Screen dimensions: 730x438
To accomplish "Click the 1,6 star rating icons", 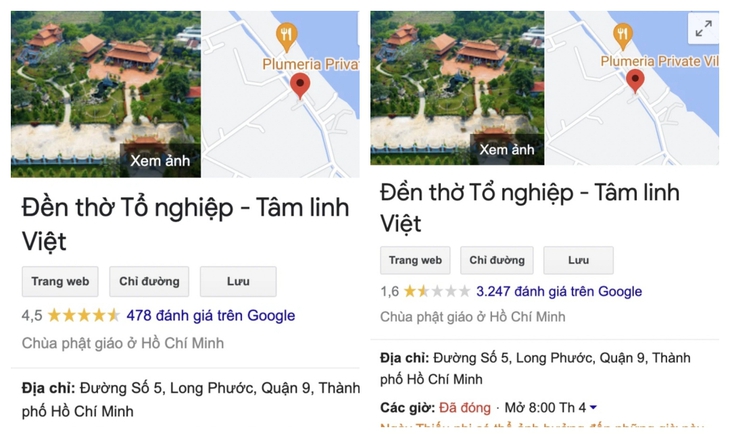I will pos(437,291).
